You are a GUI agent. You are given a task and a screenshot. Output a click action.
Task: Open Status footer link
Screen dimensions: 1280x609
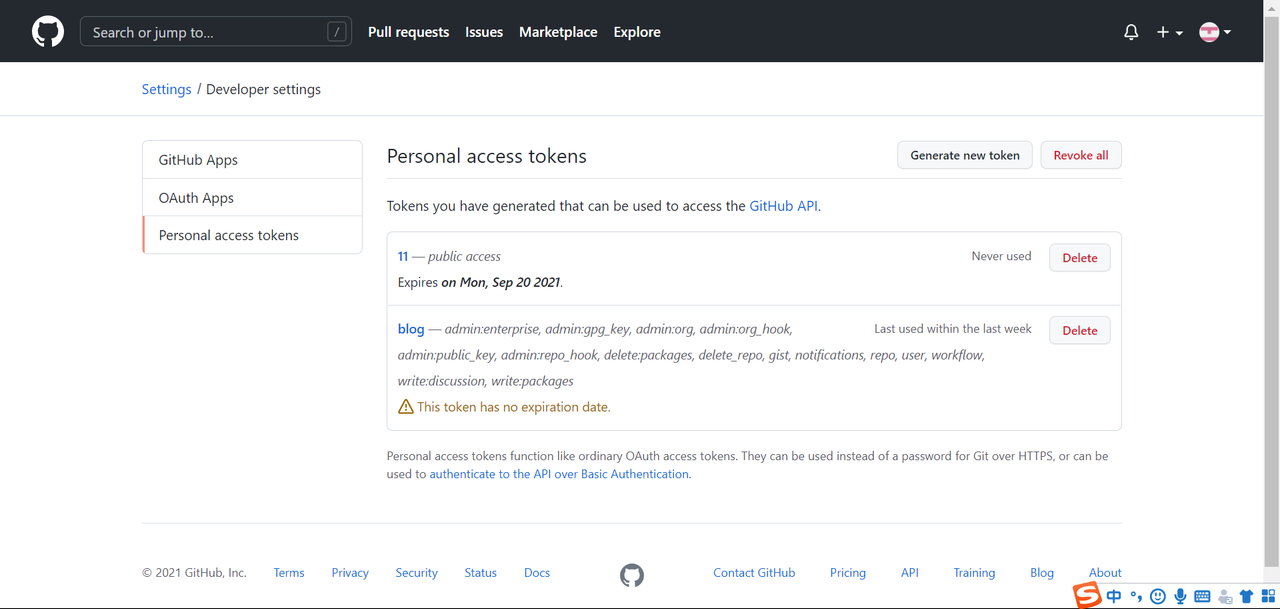tap(480, 573)
